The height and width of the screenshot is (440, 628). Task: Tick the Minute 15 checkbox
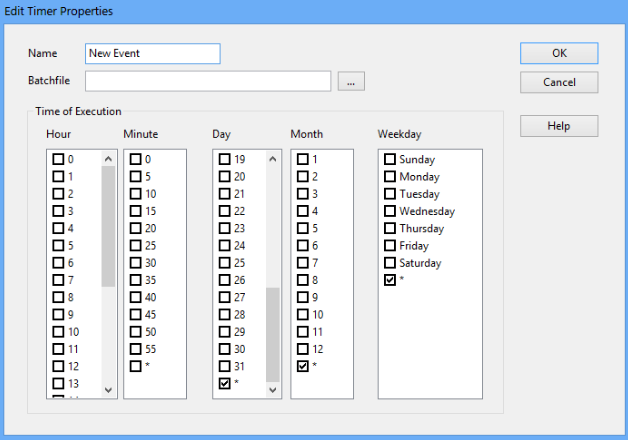coord(136,211)
